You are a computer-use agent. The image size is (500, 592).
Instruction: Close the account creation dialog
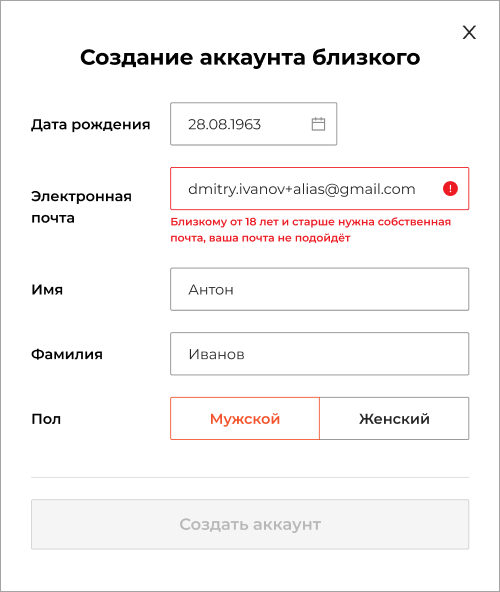469,32
